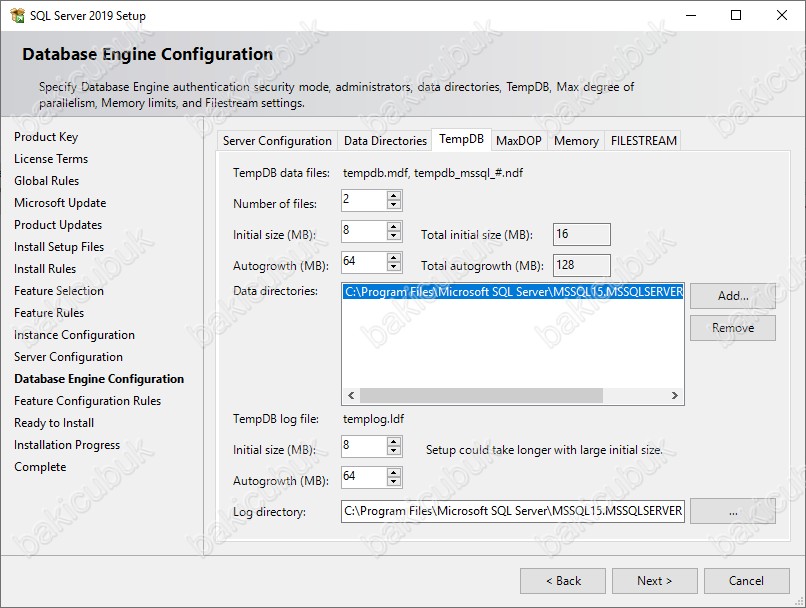
Task: Click Remove to delete the data directory
Action: click(732, 328)
